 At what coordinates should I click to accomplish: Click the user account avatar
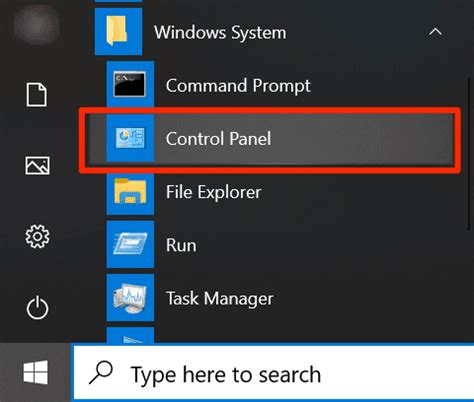(37, 25)
